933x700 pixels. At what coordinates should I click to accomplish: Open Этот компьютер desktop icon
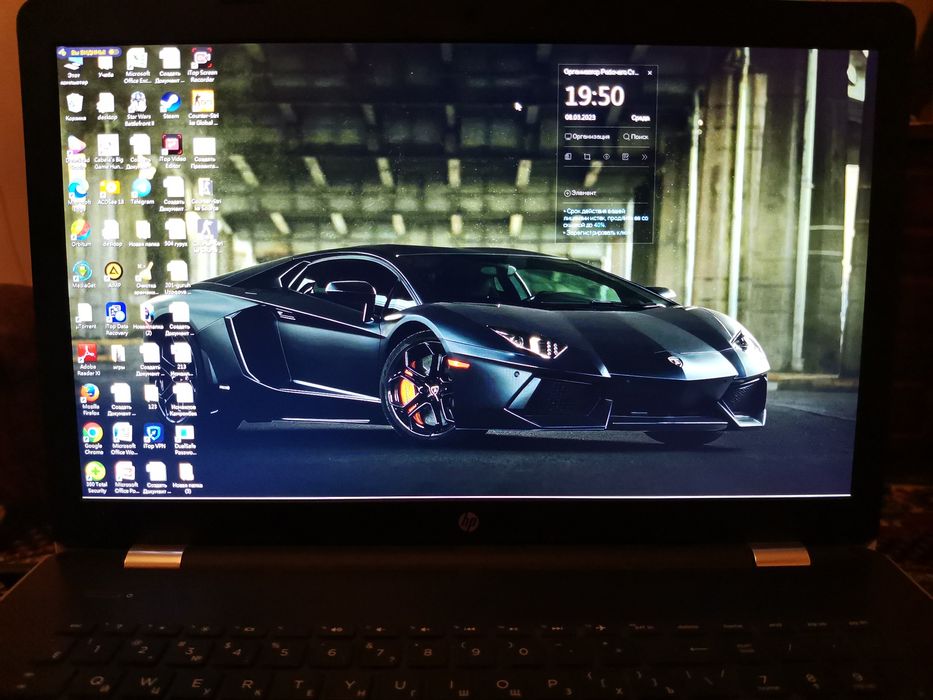tap(74, 70)
